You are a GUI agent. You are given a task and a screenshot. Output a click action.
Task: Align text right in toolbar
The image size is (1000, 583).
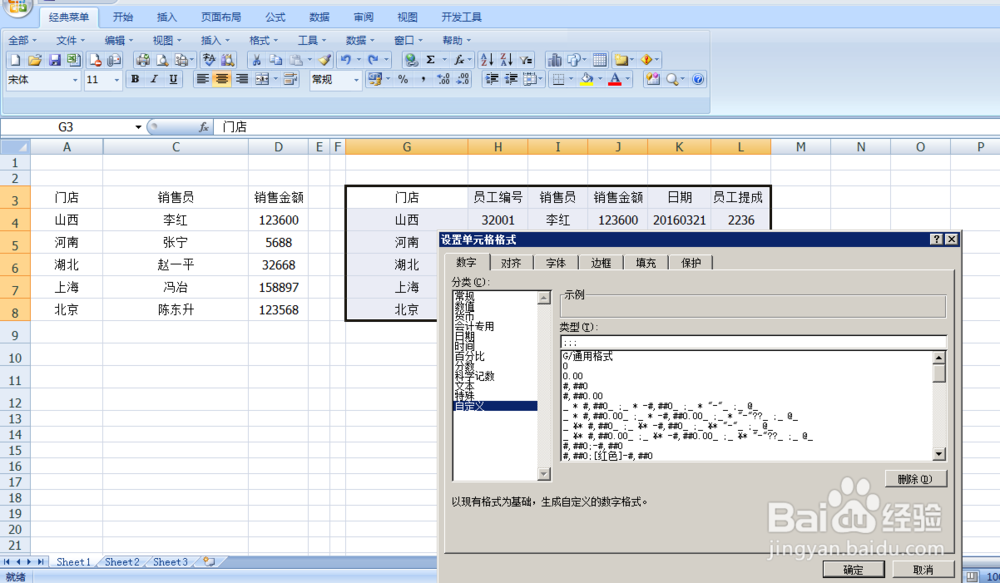pos(242,79)
